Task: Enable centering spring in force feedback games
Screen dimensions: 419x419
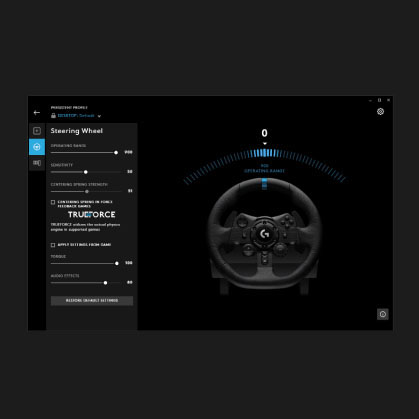Action: point(53,202)
